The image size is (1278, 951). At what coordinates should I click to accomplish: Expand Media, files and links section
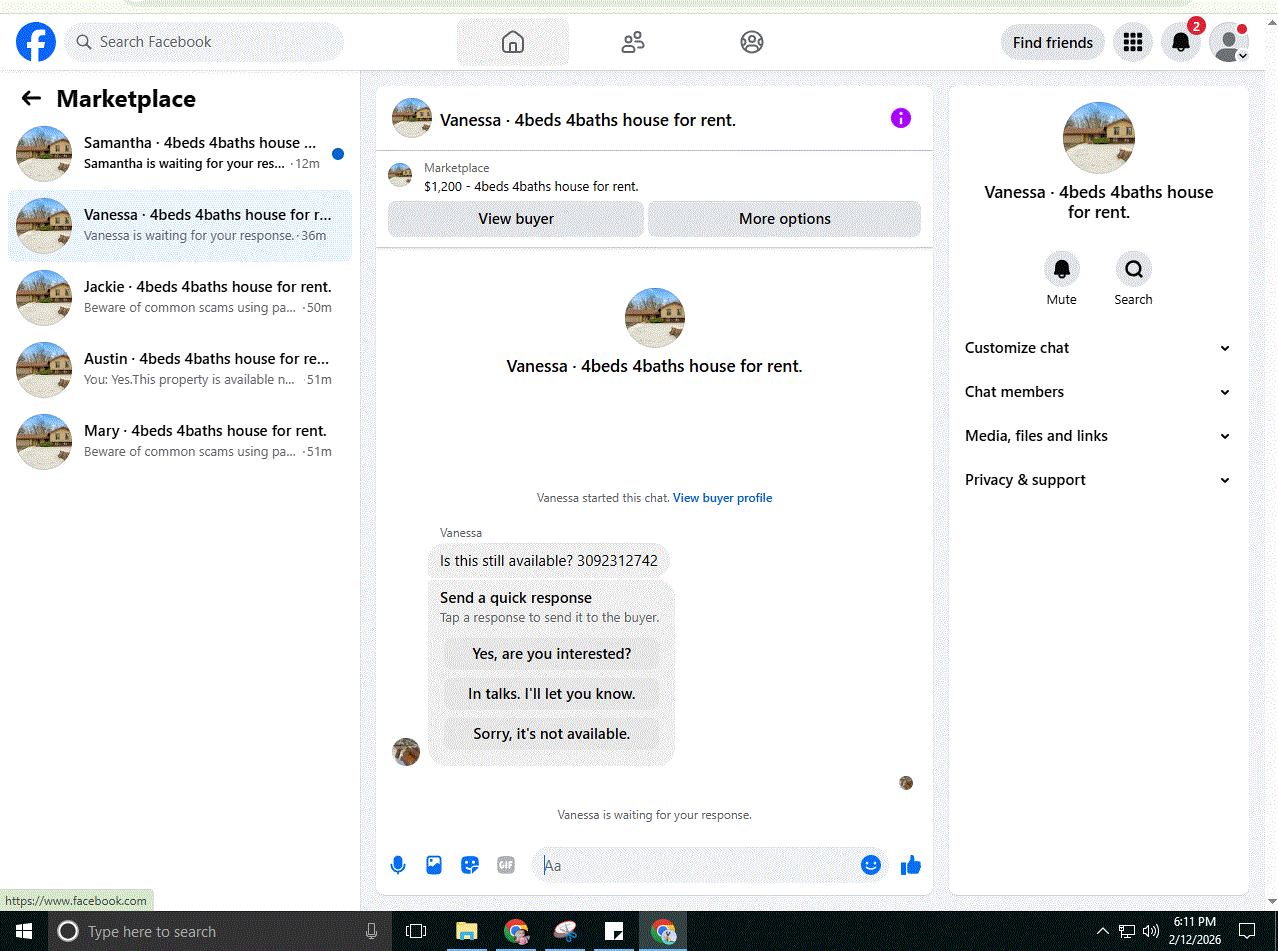(1098, 436)
